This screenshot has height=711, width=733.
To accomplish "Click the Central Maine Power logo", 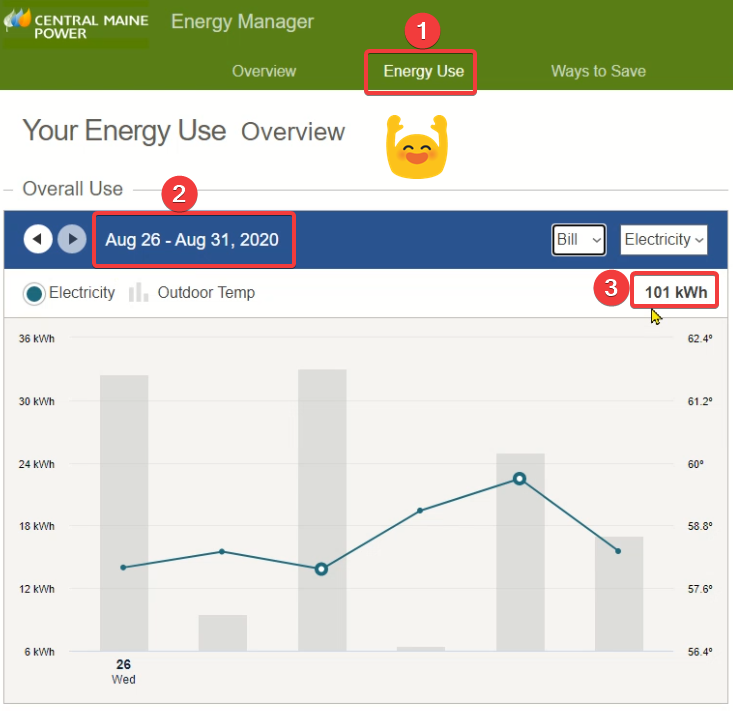I will coord(76,25).
